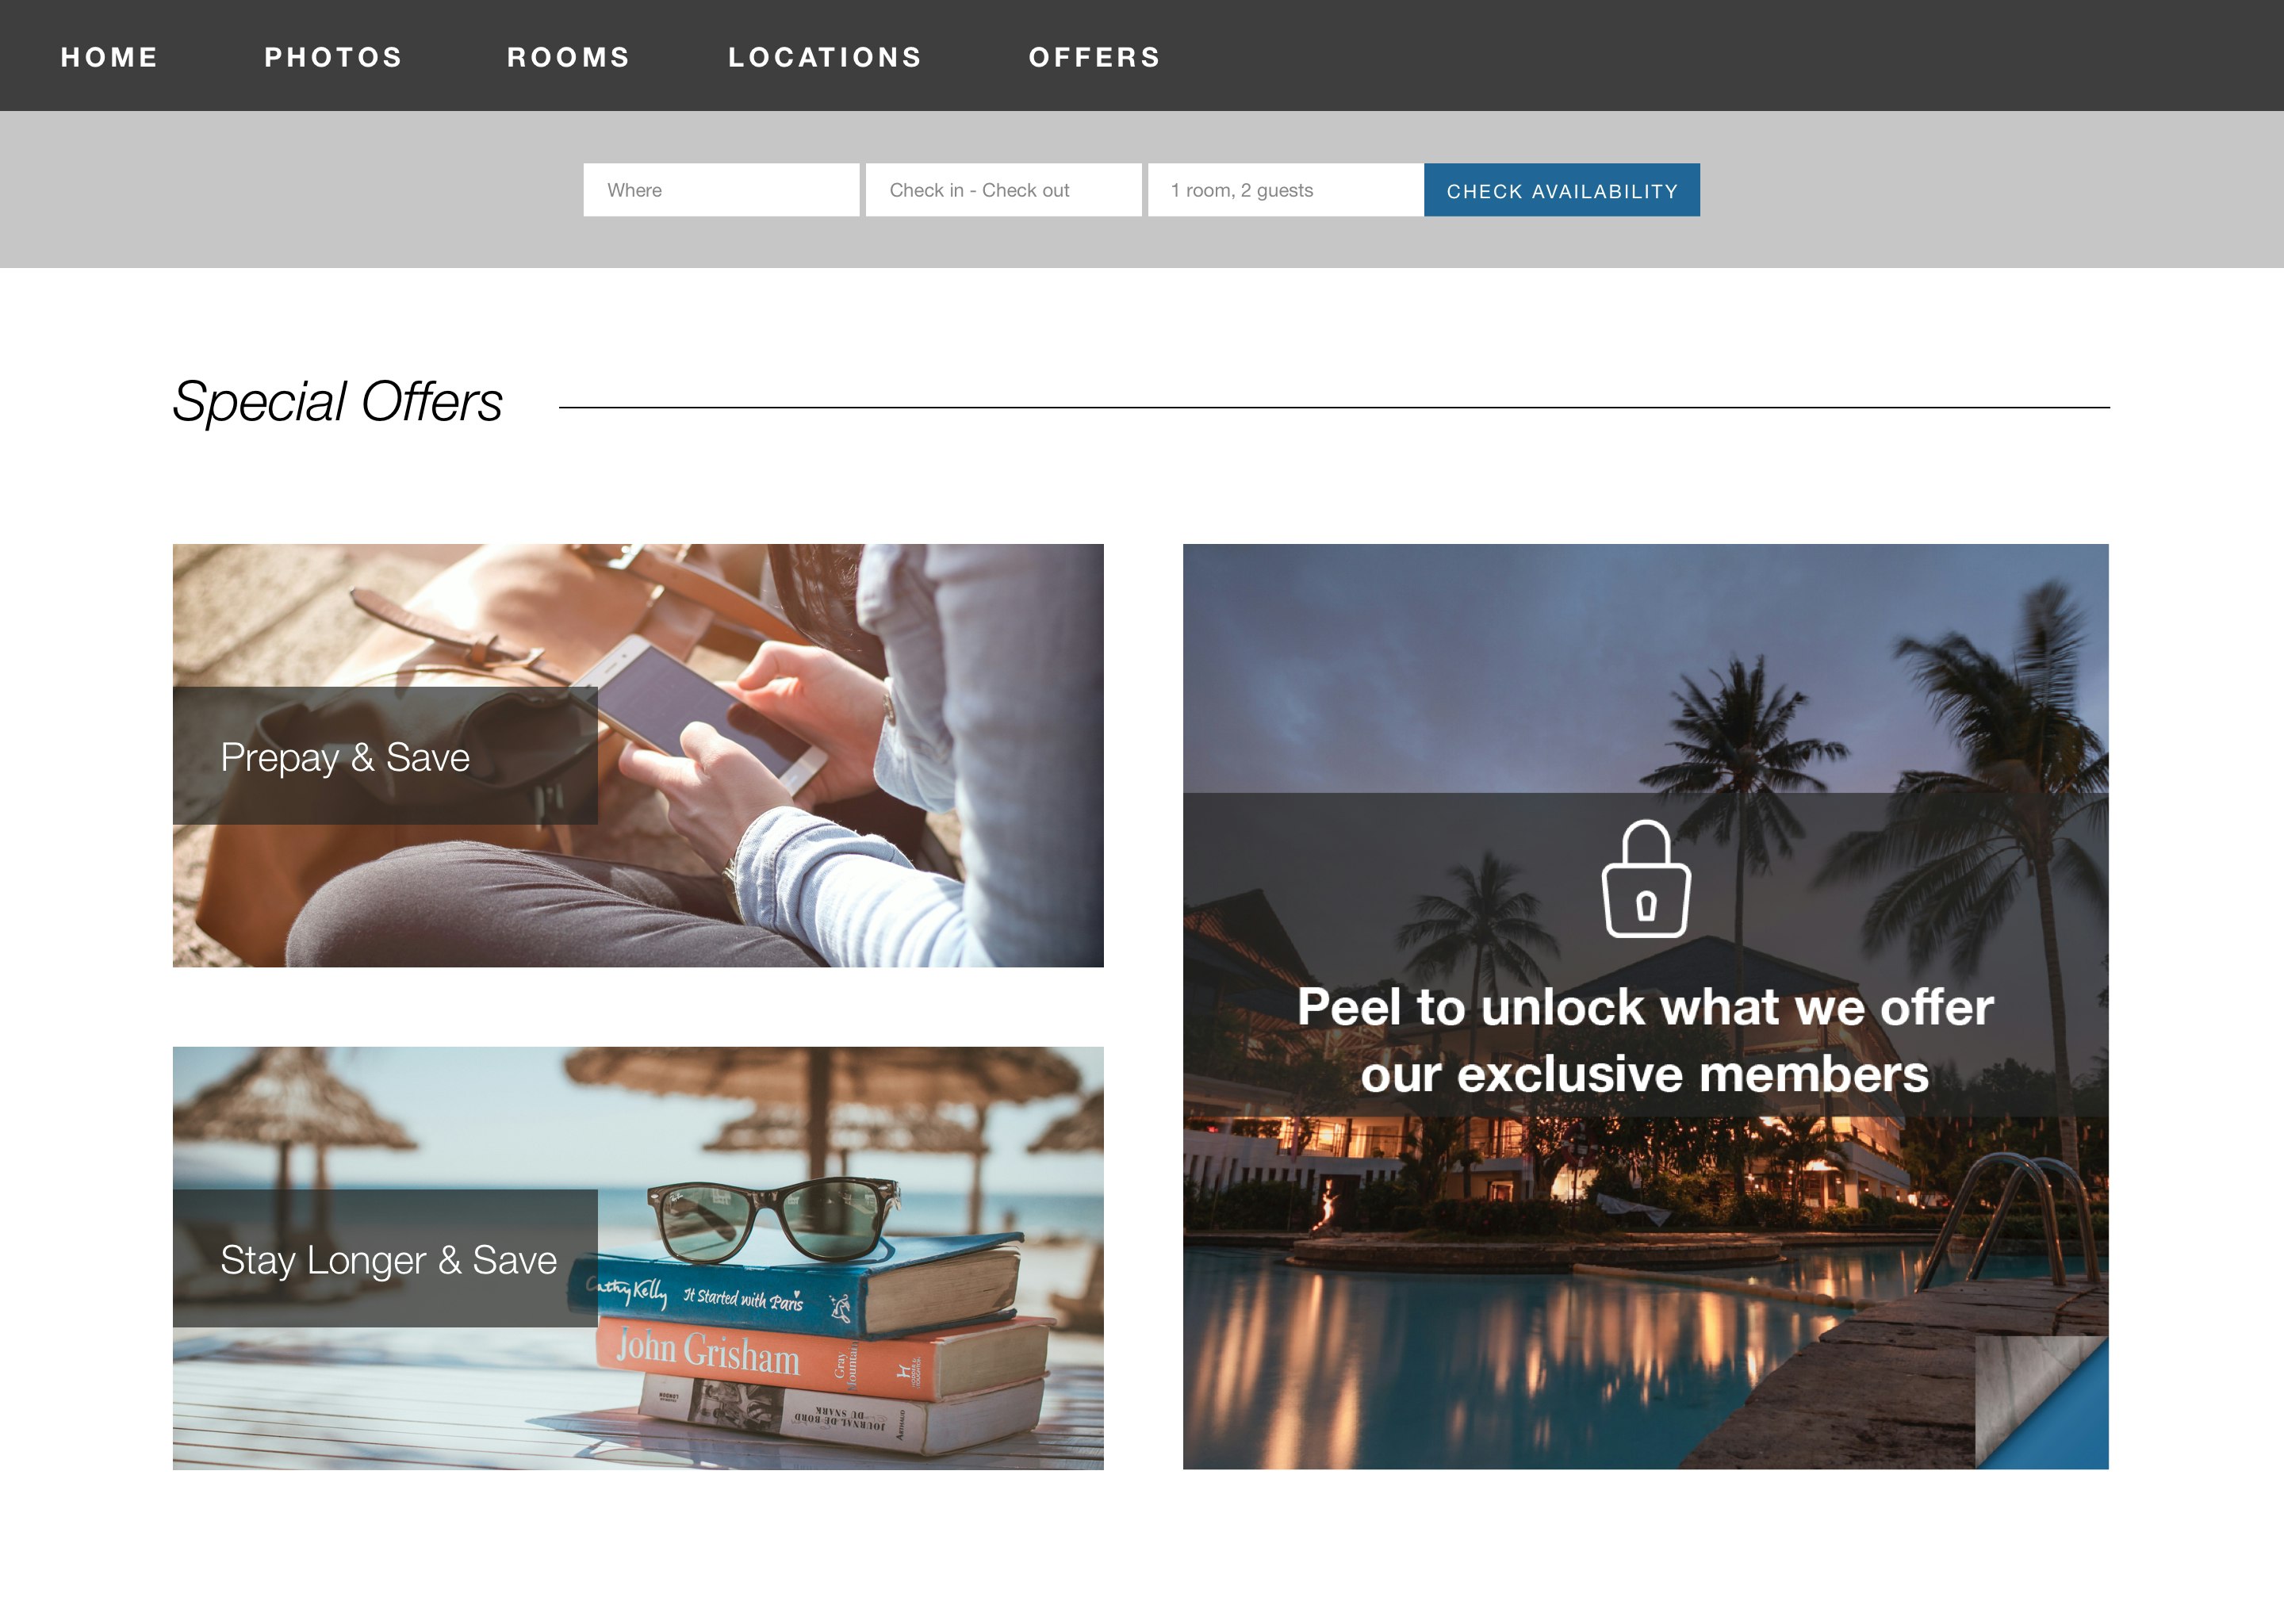Image resolution: width=2284 pixels, height=1624 pixels.
Task: Select LOCATIONS in the navigation bar
Action: [x=825, y=57]
